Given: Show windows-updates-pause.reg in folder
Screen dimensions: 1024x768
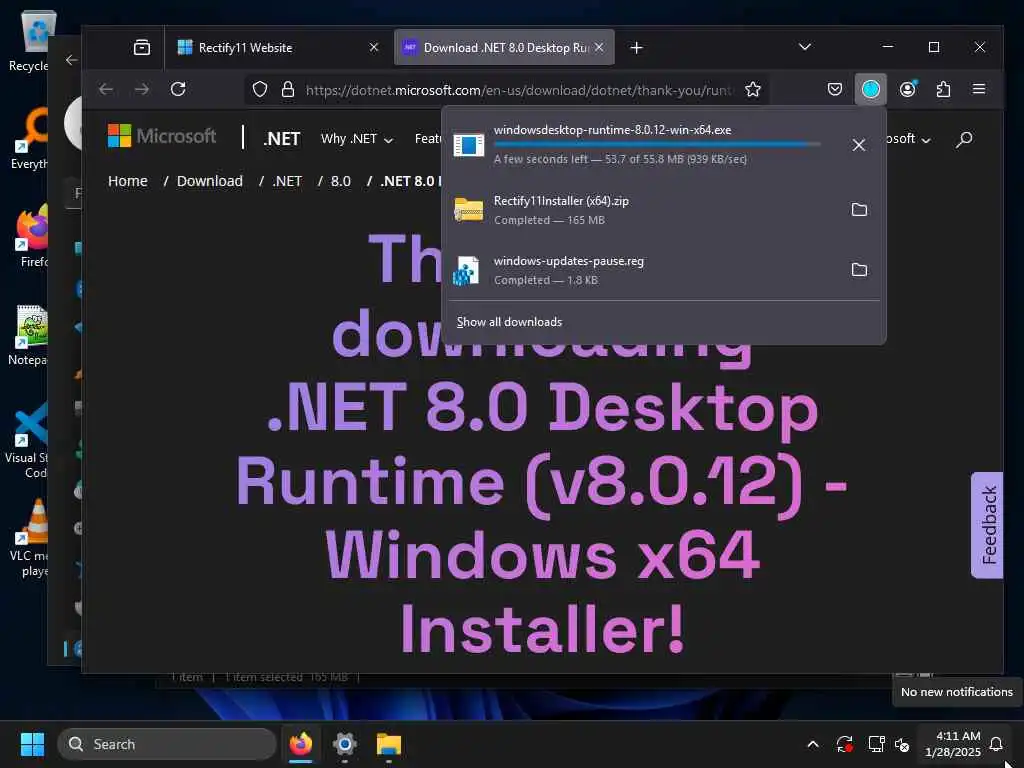Looking at the screenshot, I should (x=859, y=270).
